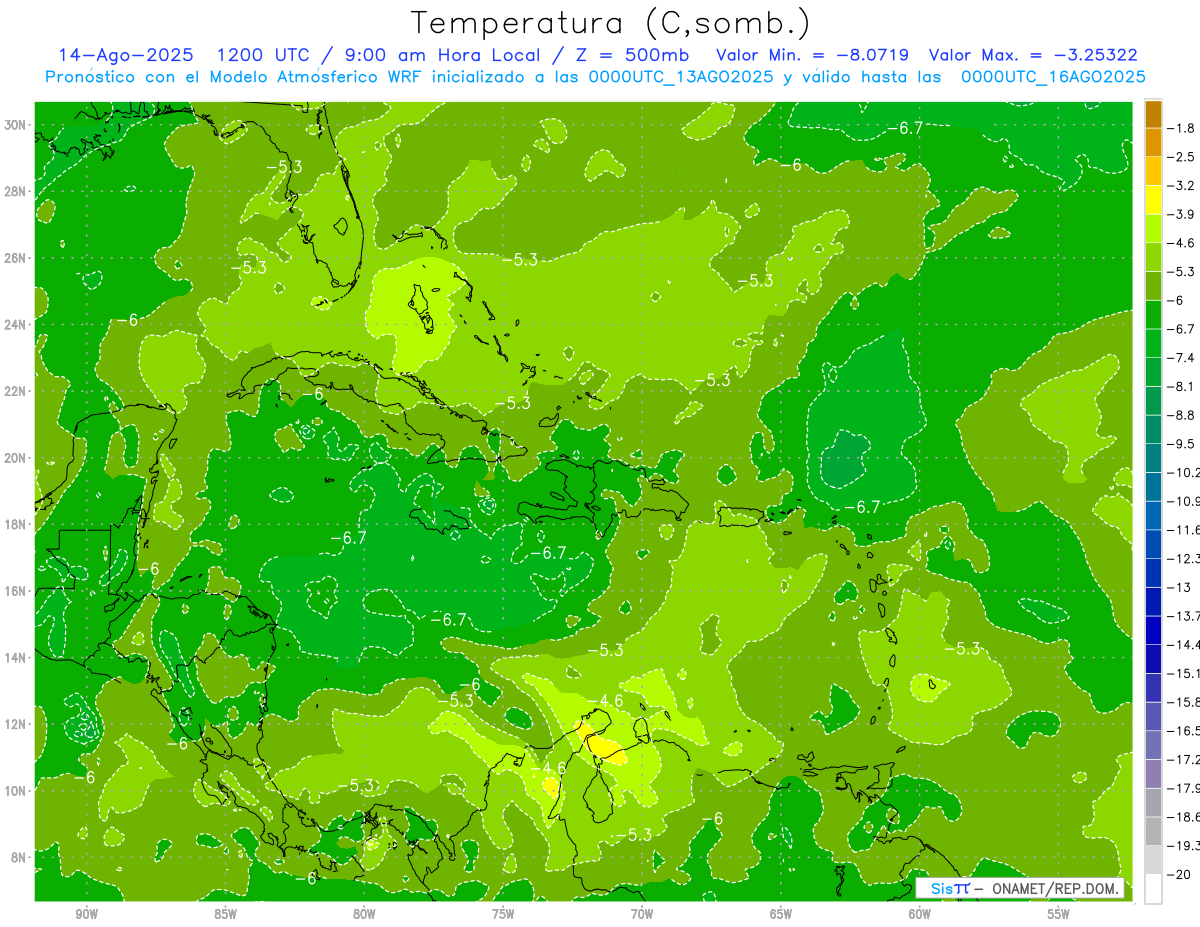Click colorbar label "-20"
1200x927 pixels.
point(1181,875)
